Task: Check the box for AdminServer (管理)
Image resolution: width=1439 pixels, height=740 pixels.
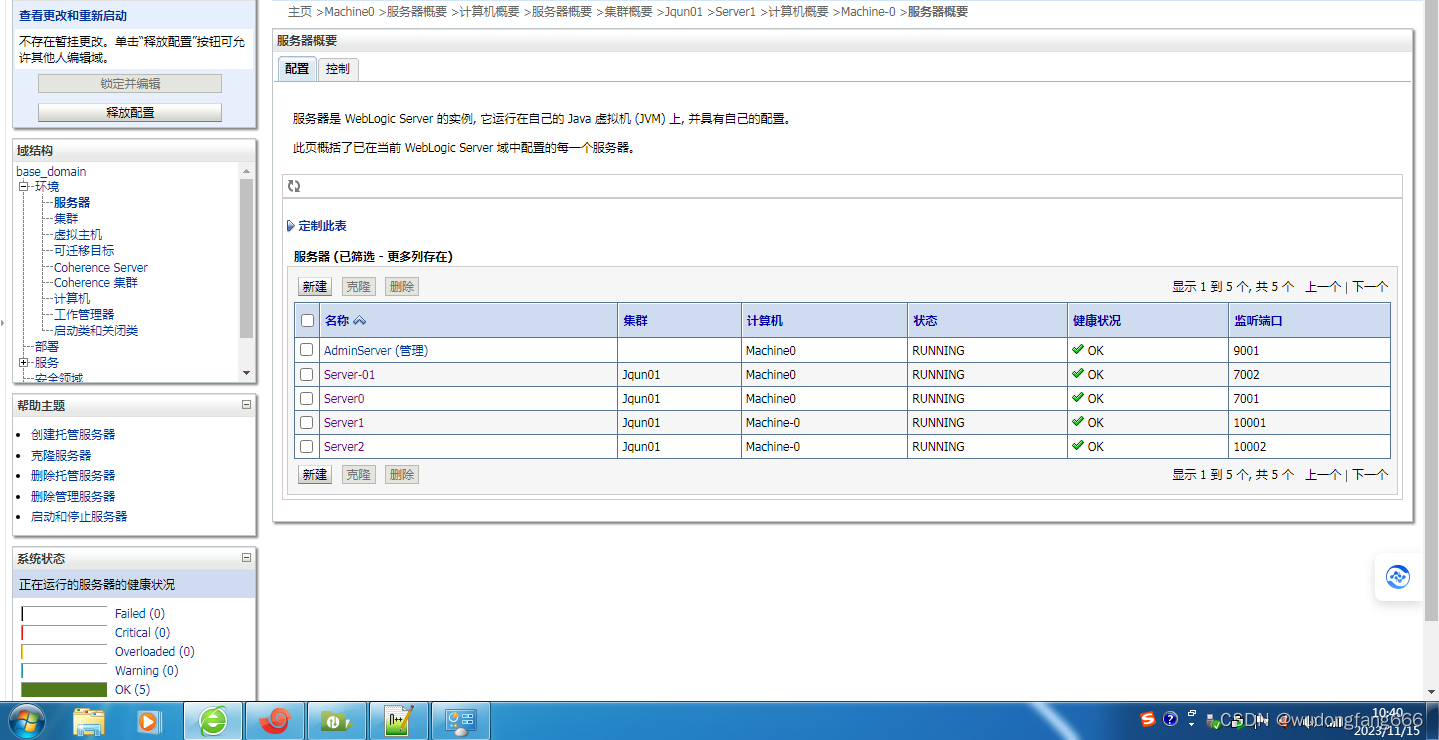Action: click(x=307, y=350)
